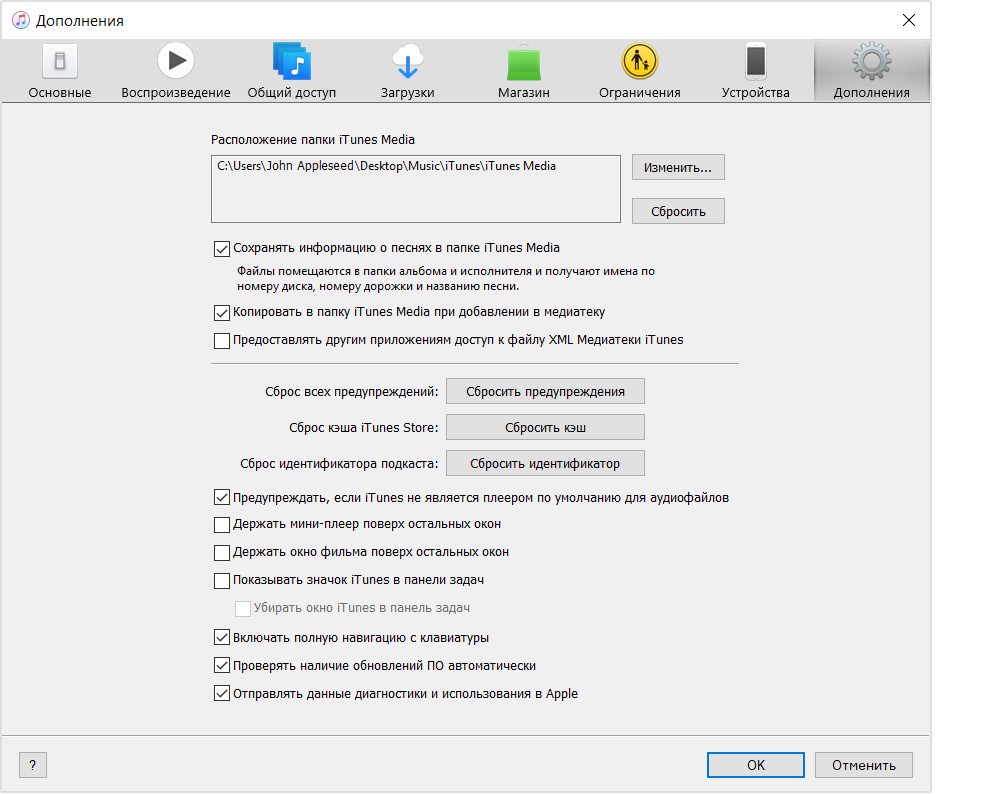Click the iTunes Media folder path field
Viewport: 988px width, 794px height.
click(416, 188)
